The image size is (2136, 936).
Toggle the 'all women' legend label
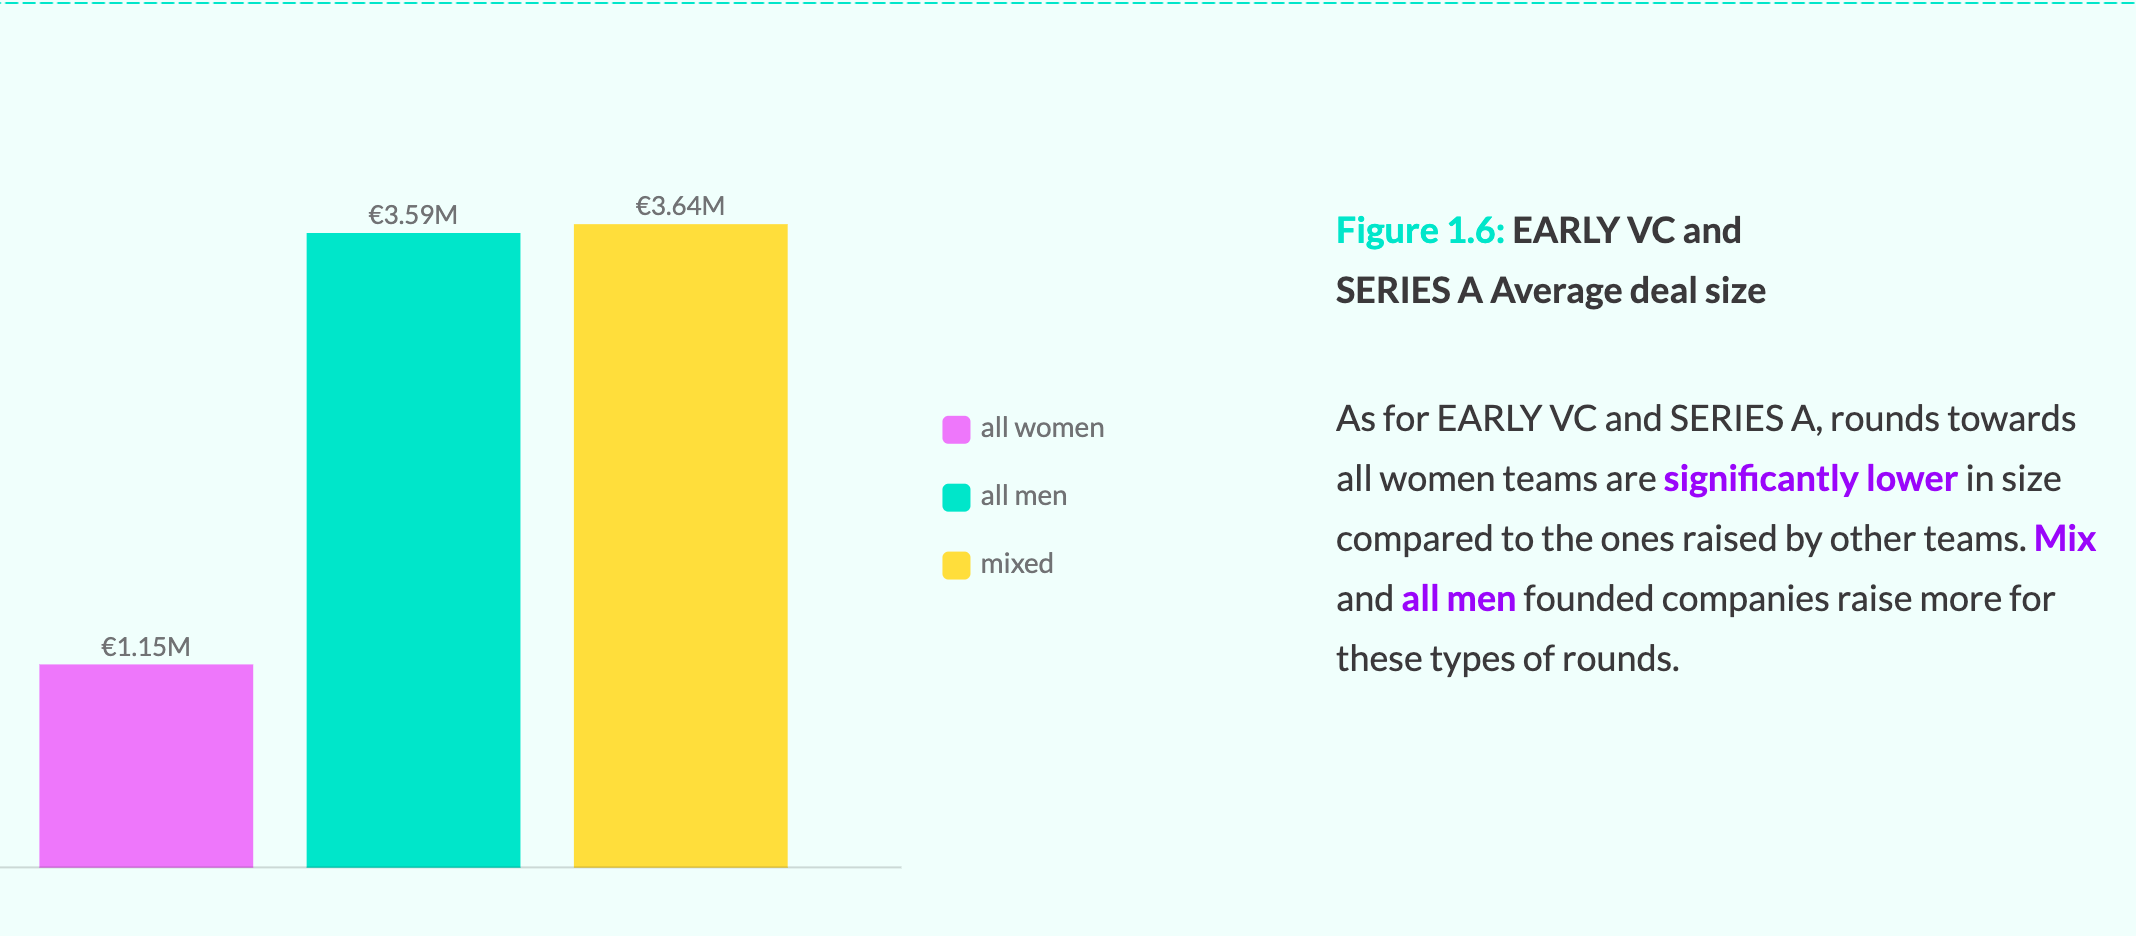[1042, 428]
